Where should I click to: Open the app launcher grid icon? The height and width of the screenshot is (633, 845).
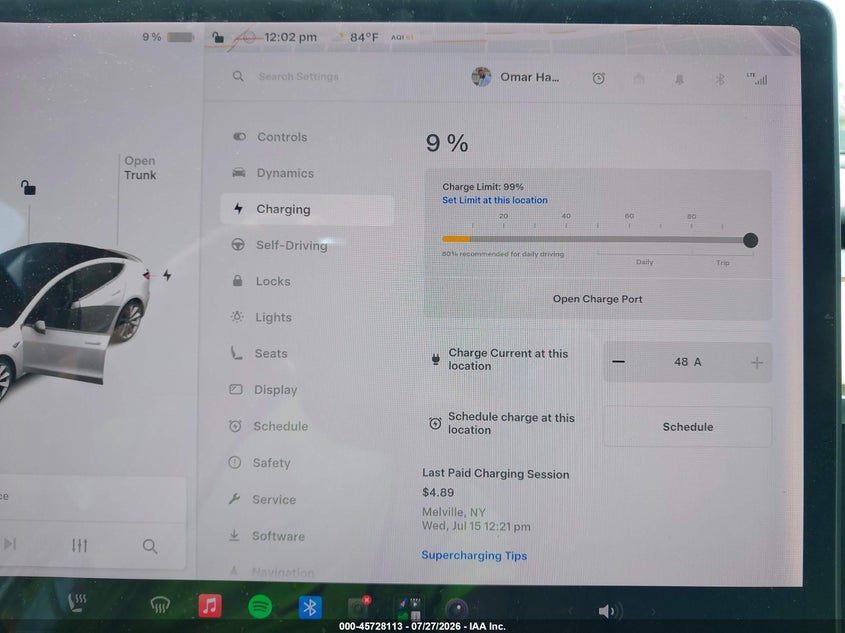click(409, 609)
